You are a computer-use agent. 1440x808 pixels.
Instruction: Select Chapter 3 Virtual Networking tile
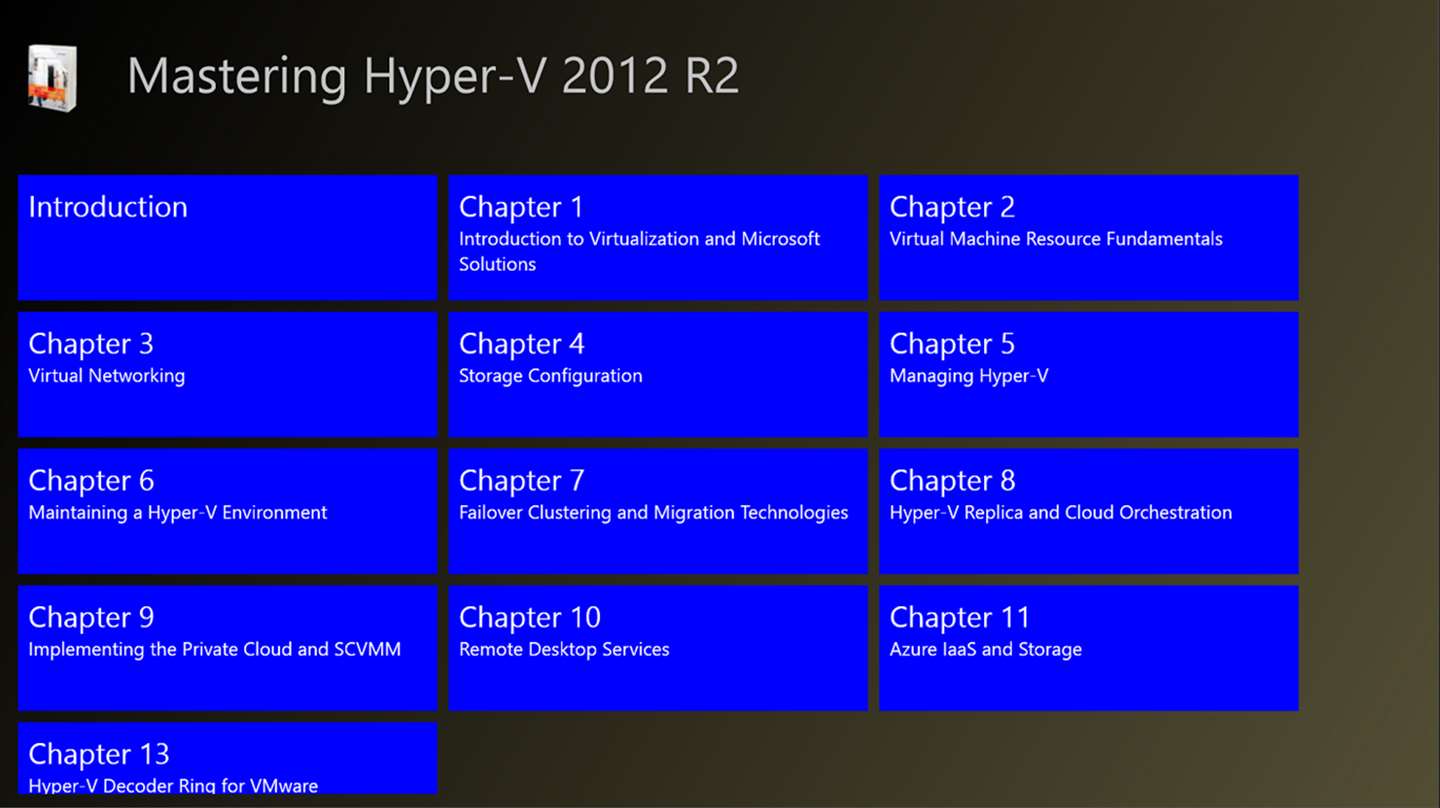click(x=228, y=375)
